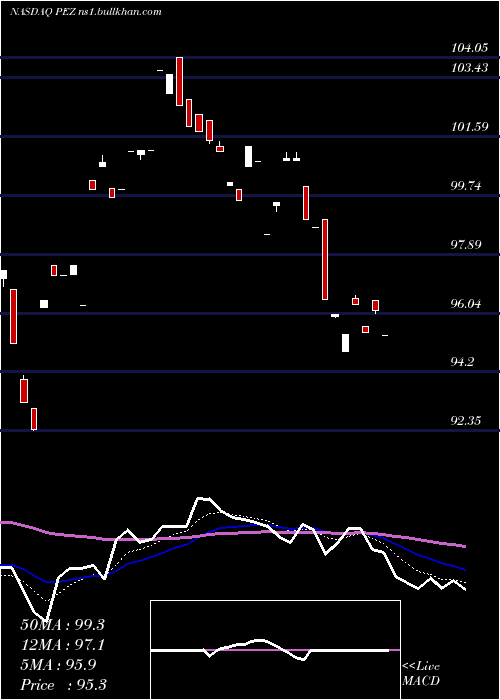500x700 pixels.
Task: Click the long red candle falling below 97.89
Action: coord(325,259)
